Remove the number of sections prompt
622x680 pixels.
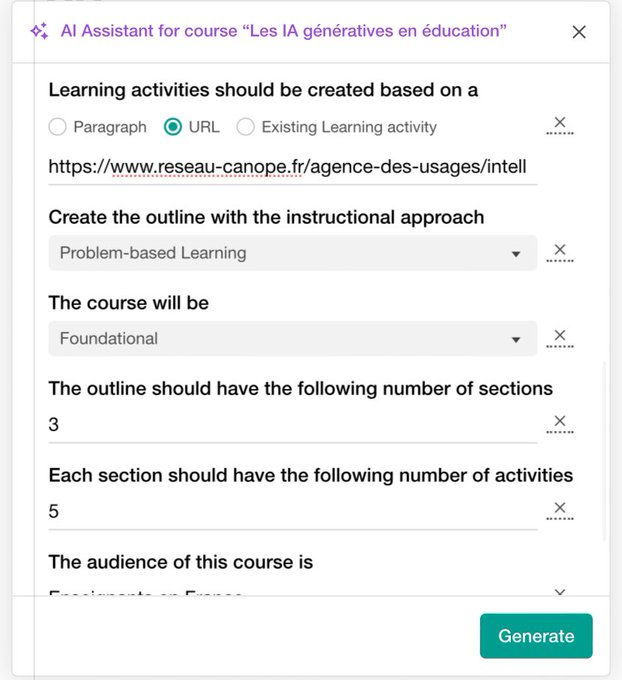point(560,422)
